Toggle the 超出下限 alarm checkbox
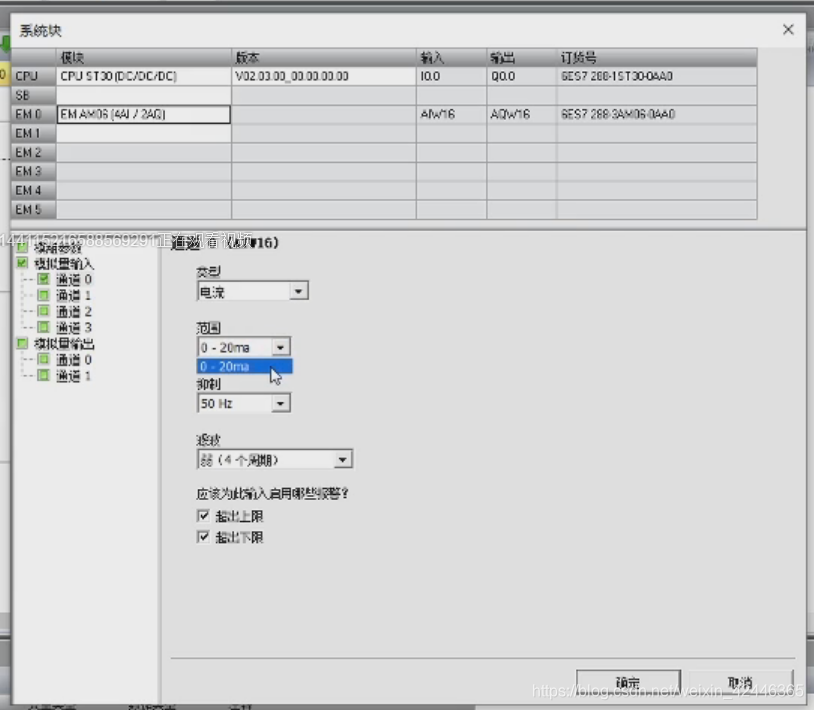This screenshot has height=710, width=814. pos(203,537)
